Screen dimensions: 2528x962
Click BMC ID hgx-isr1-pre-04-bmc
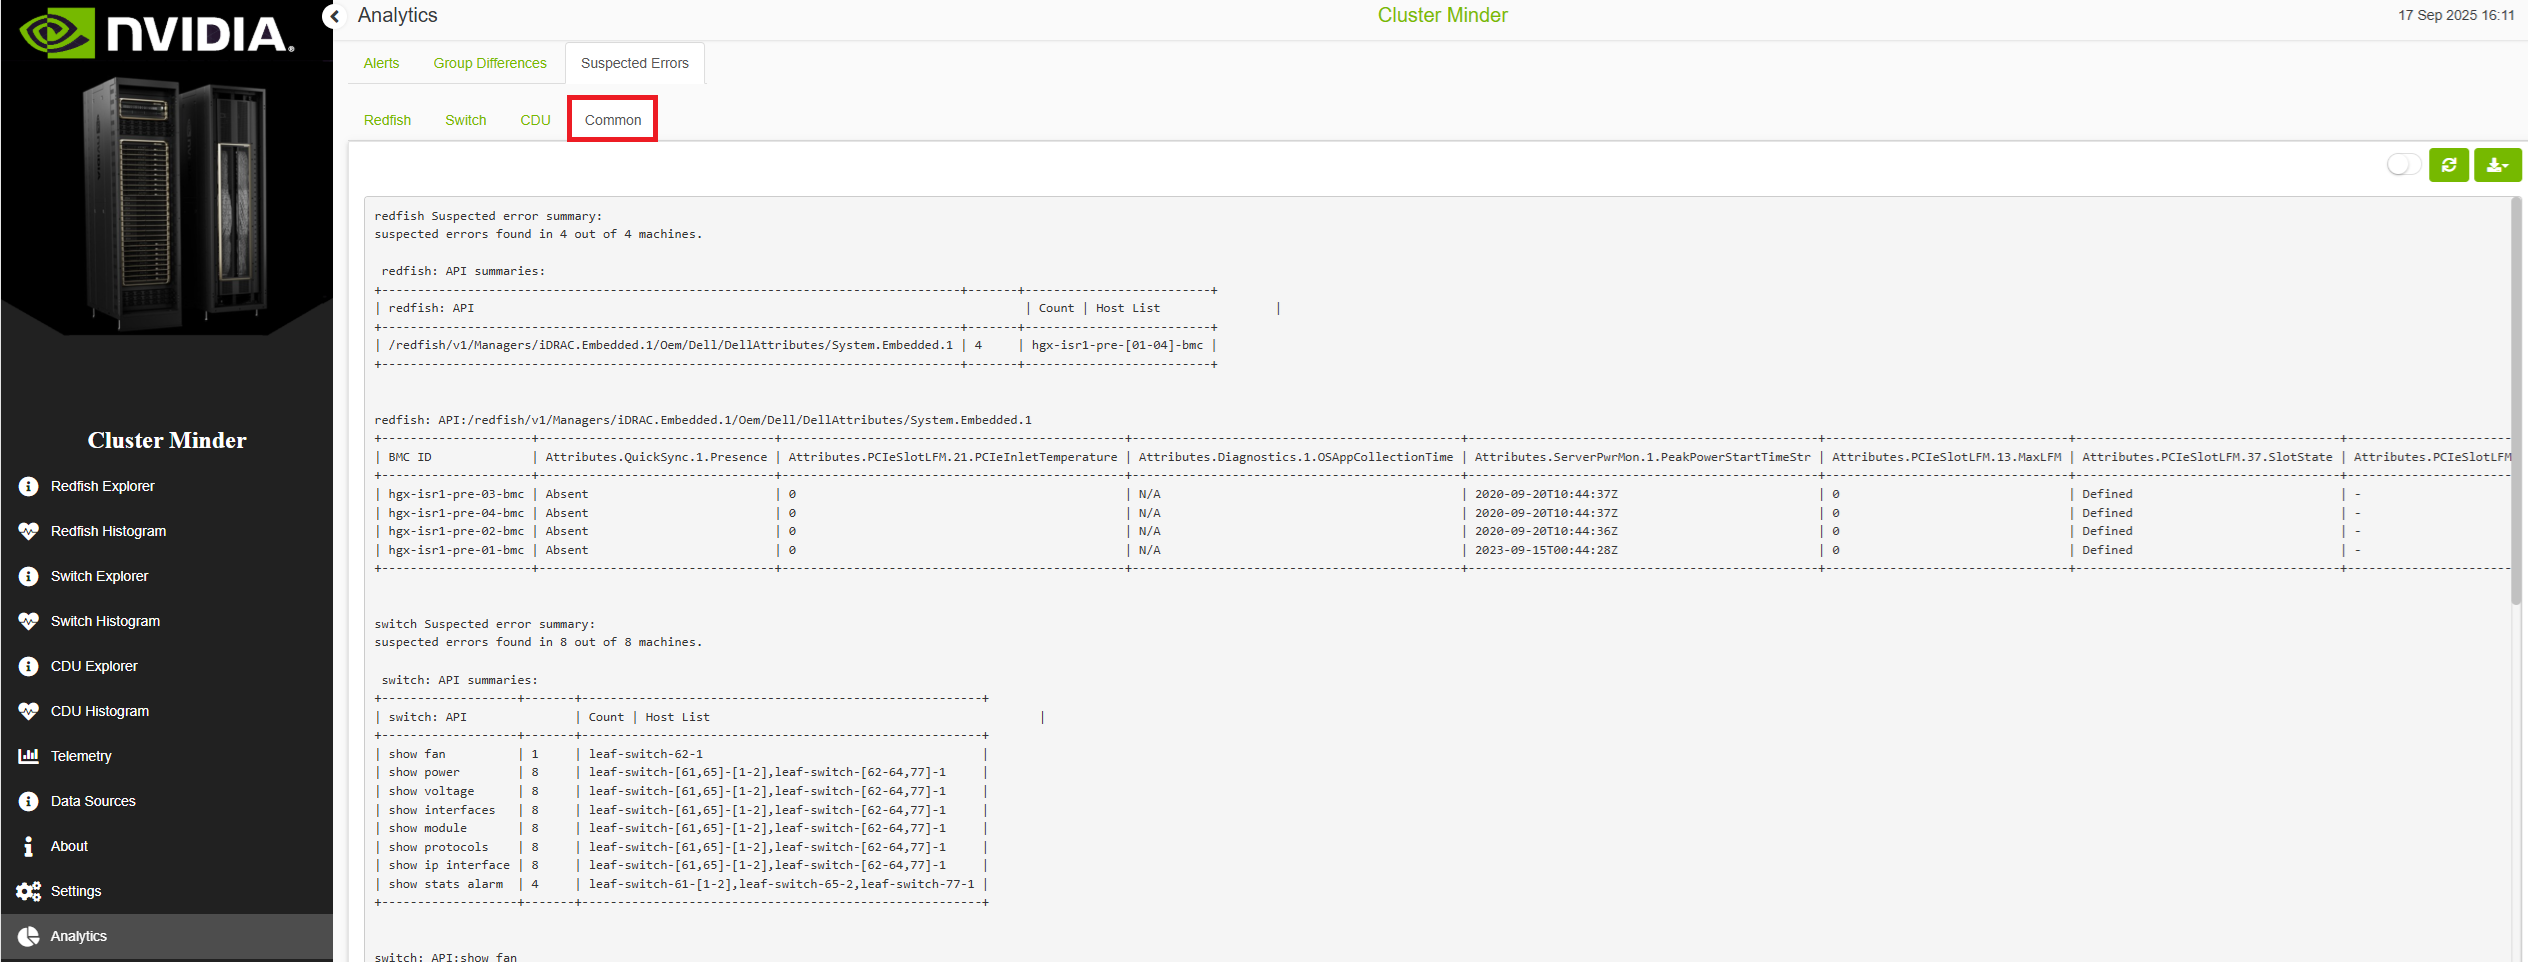[x=456, y=513]
